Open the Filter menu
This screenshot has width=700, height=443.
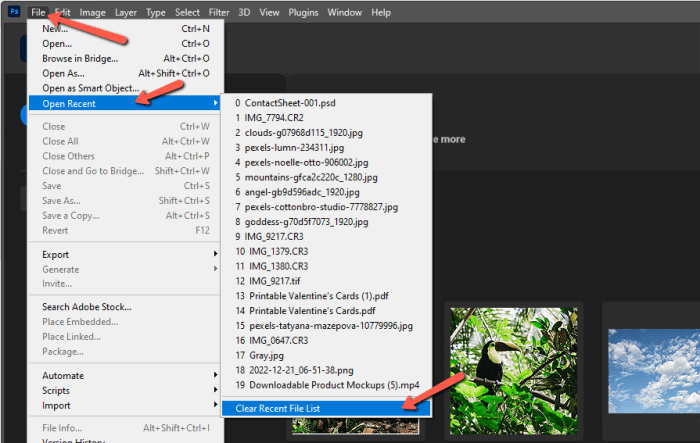pos(220,12)
